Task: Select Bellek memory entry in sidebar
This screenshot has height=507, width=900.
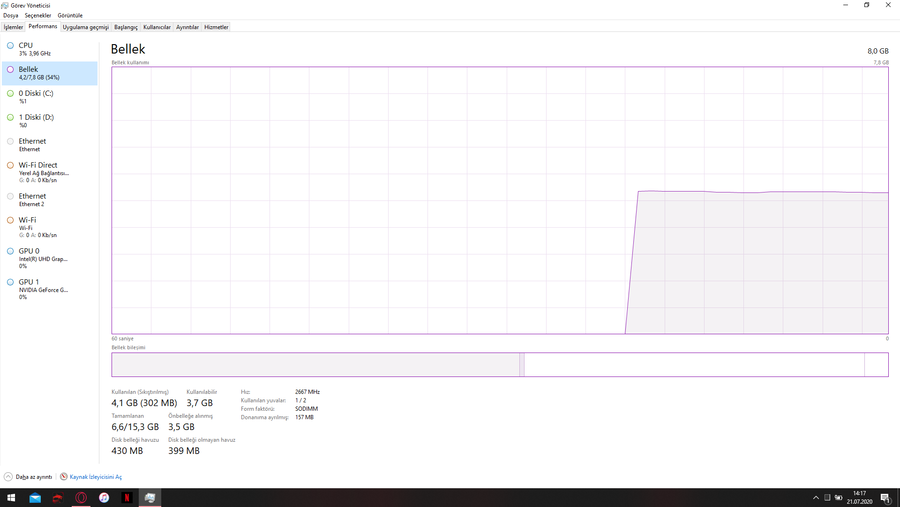Action: pos(49,73)
